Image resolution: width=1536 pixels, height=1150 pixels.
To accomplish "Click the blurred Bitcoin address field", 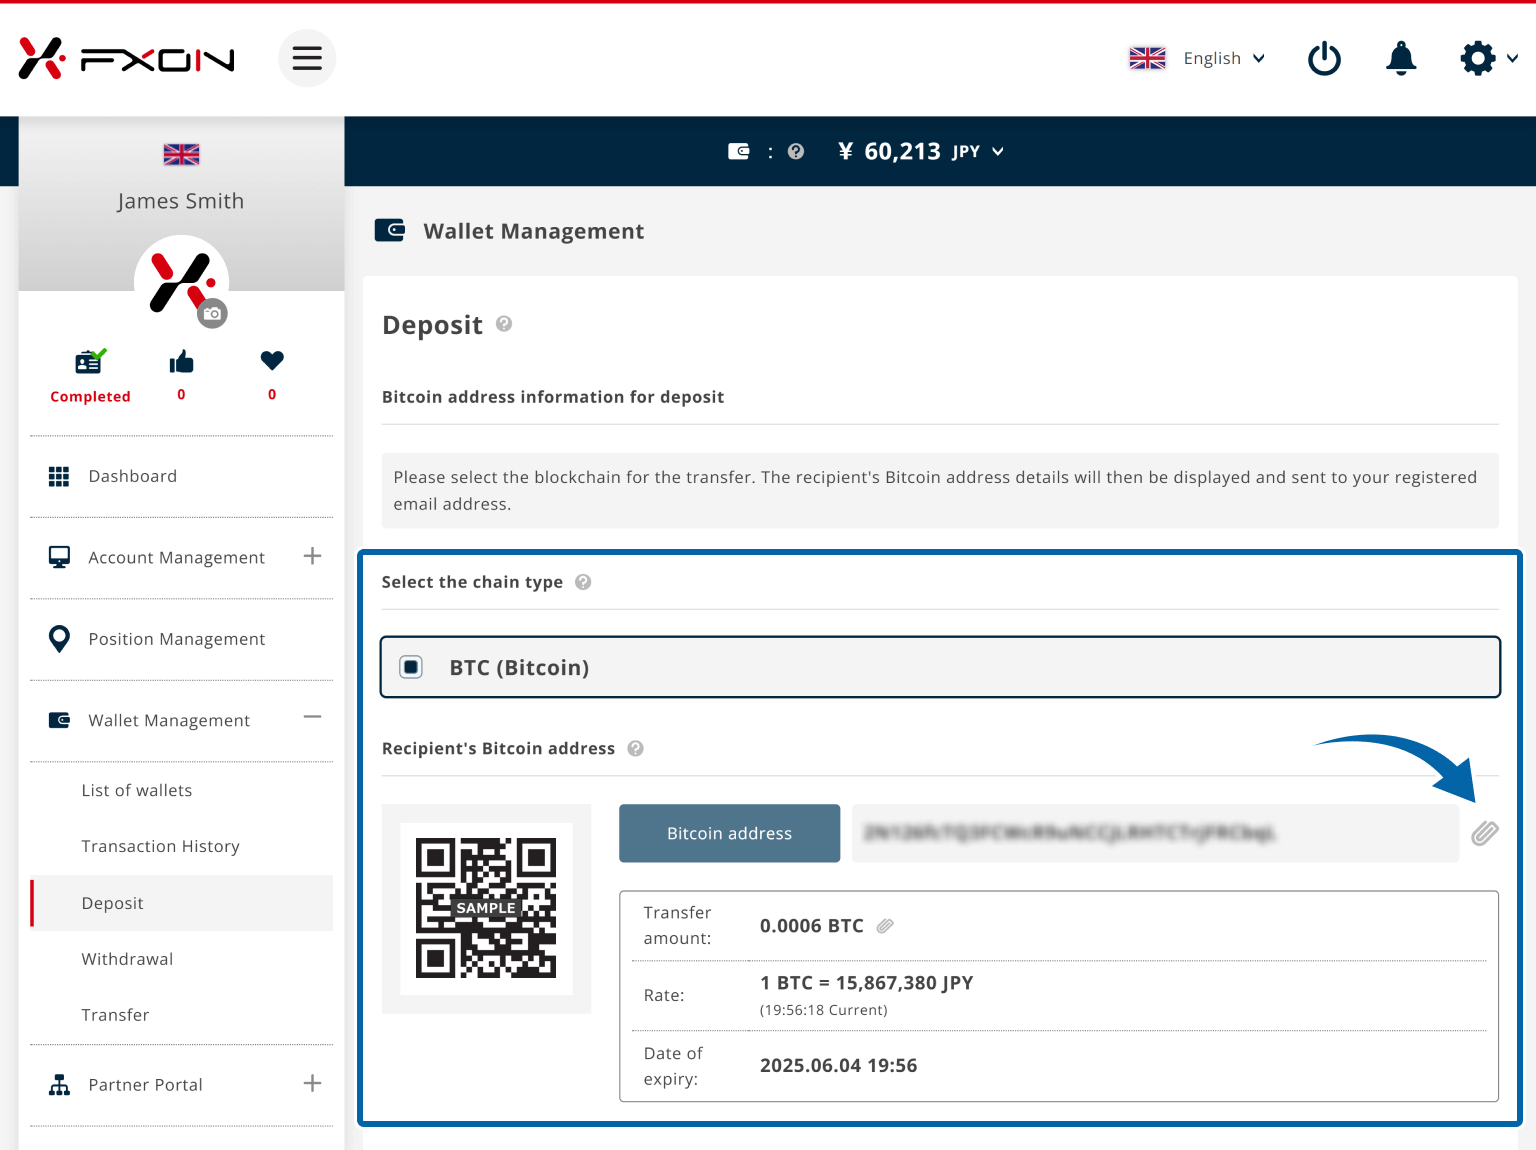I will [1156, 833].
